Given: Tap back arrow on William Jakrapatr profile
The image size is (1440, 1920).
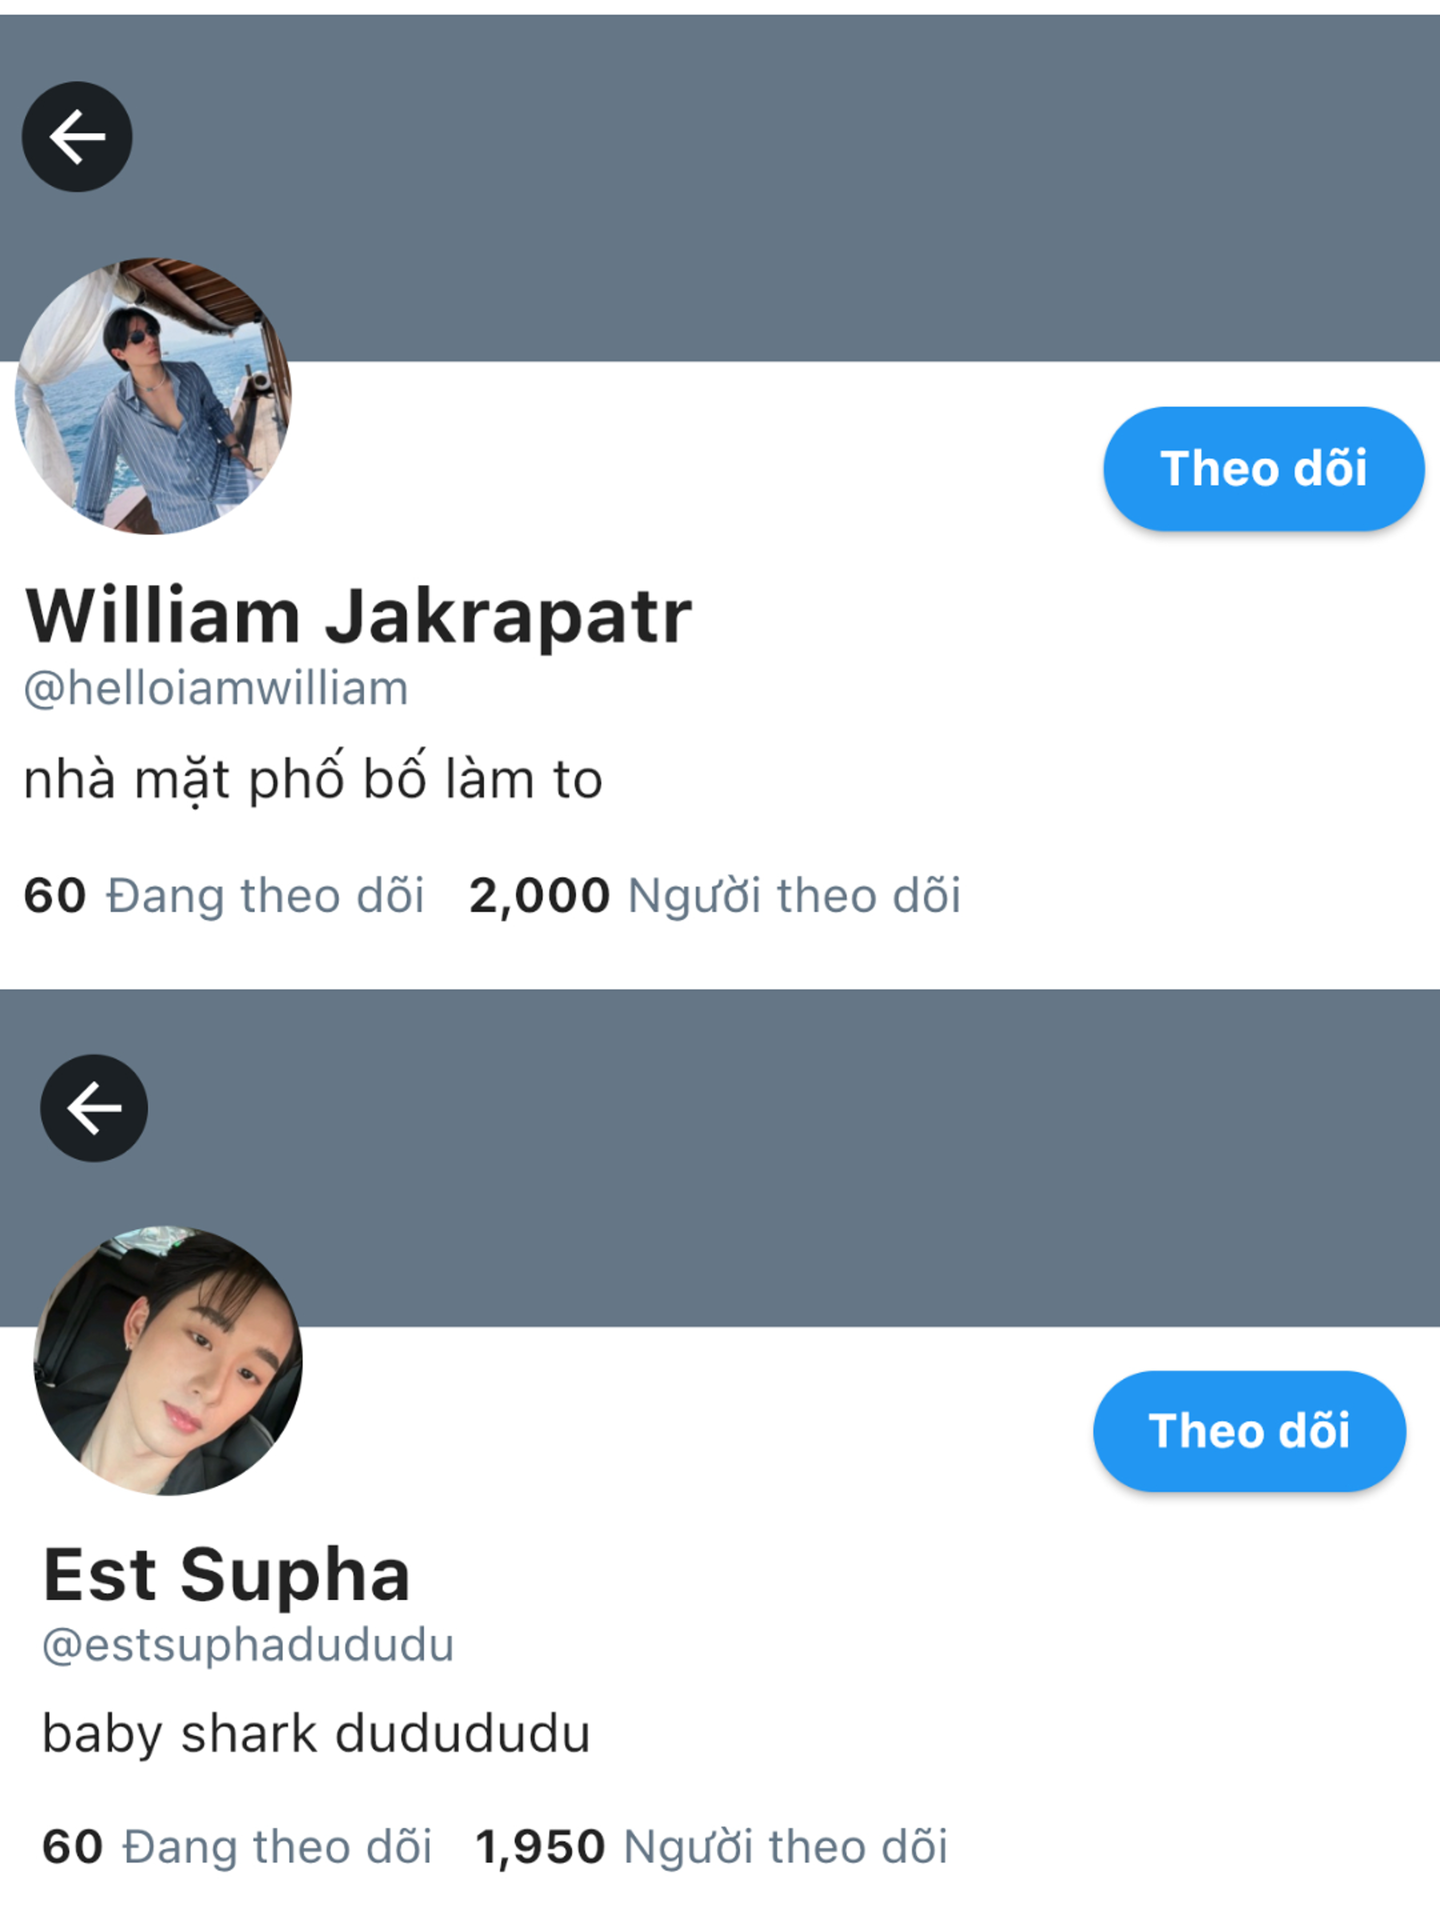Looking at the screenshot, I should [x=77, y=137].
